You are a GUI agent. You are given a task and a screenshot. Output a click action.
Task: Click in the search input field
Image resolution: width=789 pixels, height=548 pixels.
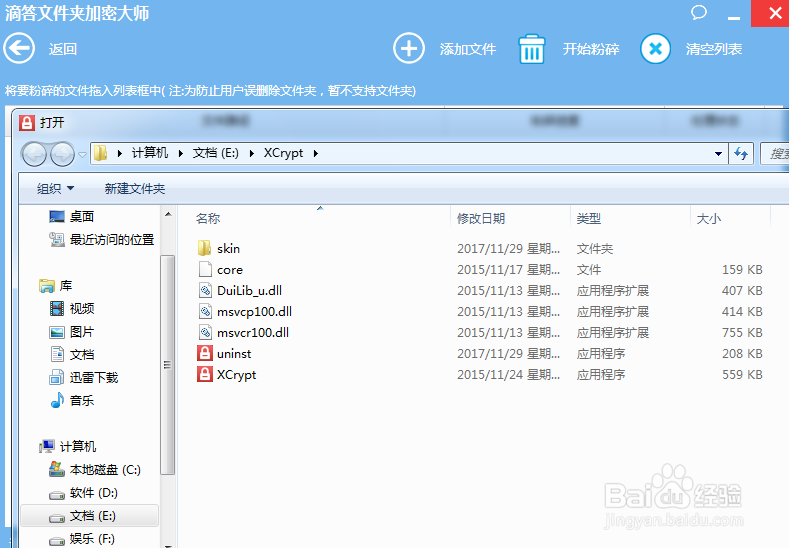coord(775,153)
